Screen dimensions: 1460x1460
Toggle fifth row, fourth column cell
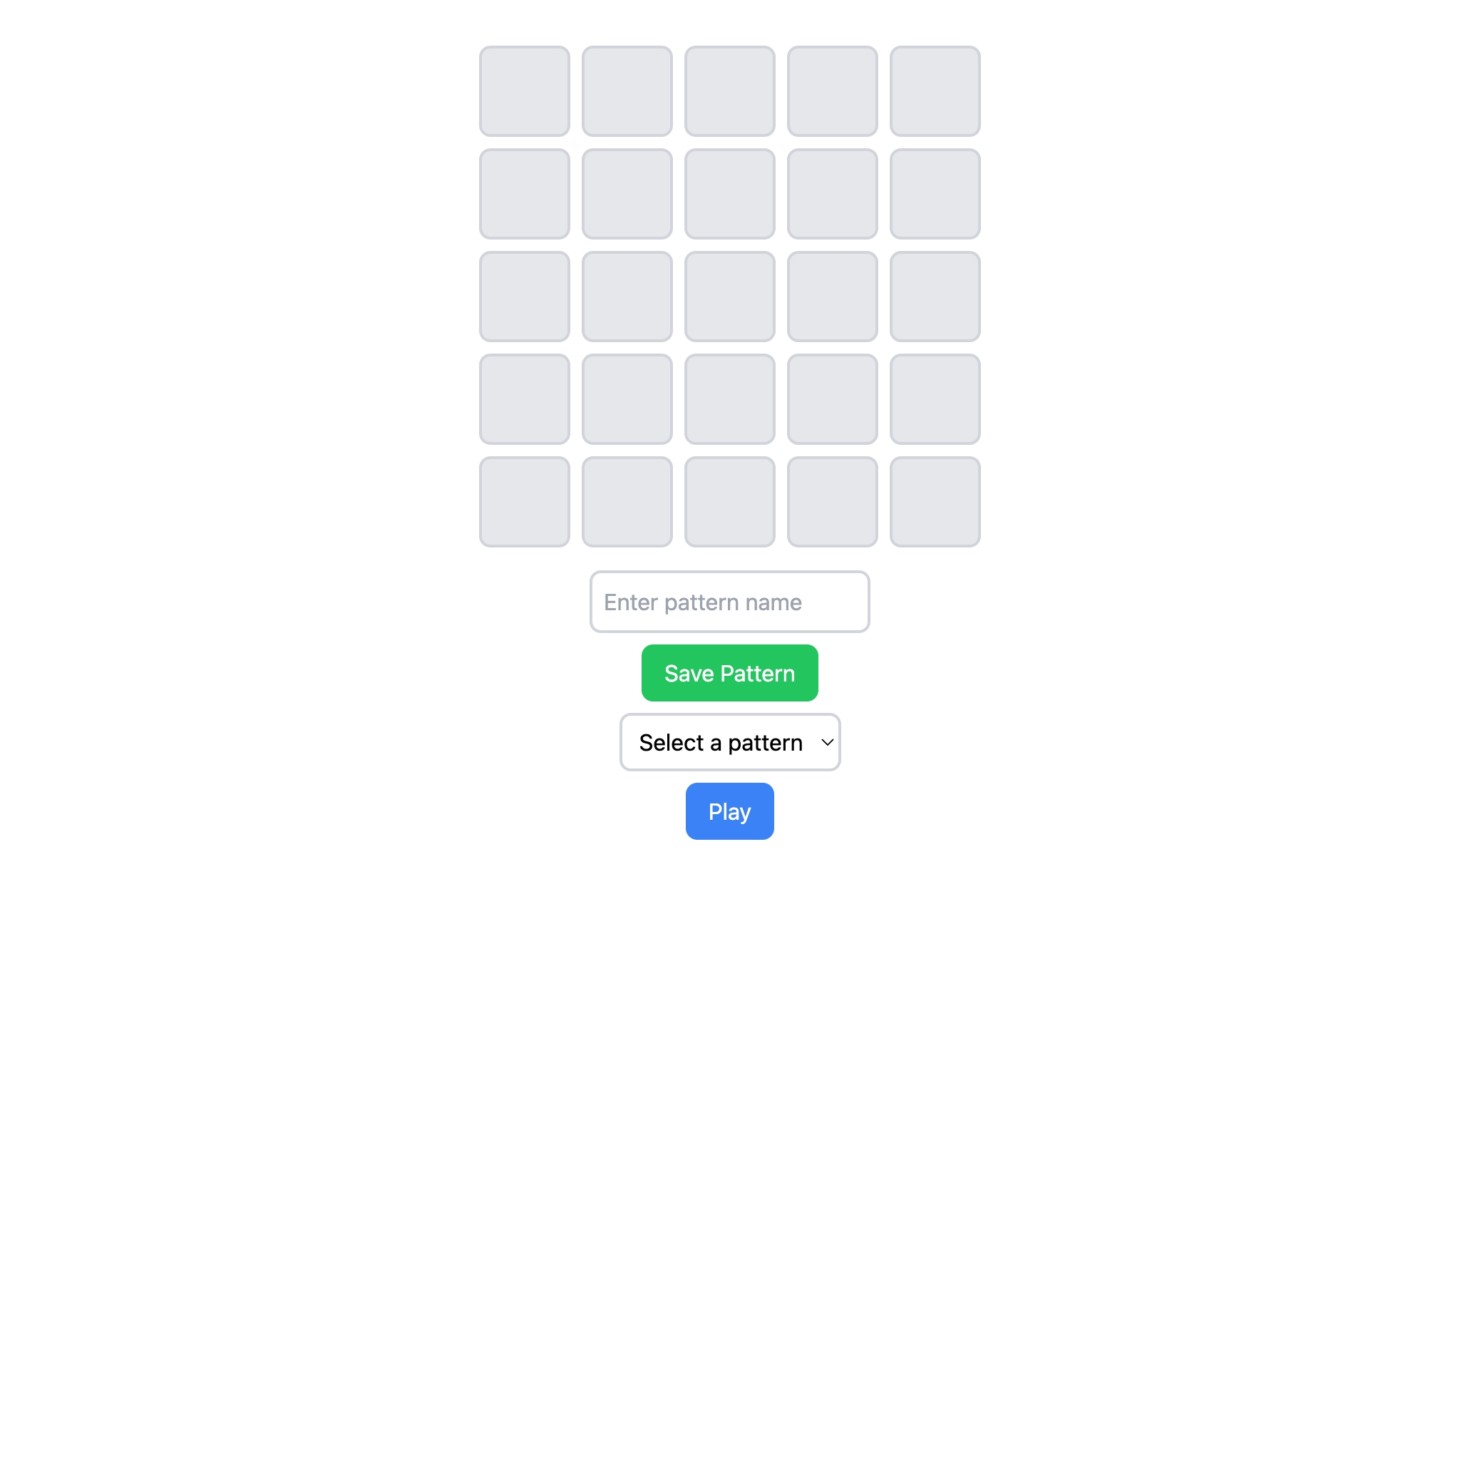(x=832, y=502)
